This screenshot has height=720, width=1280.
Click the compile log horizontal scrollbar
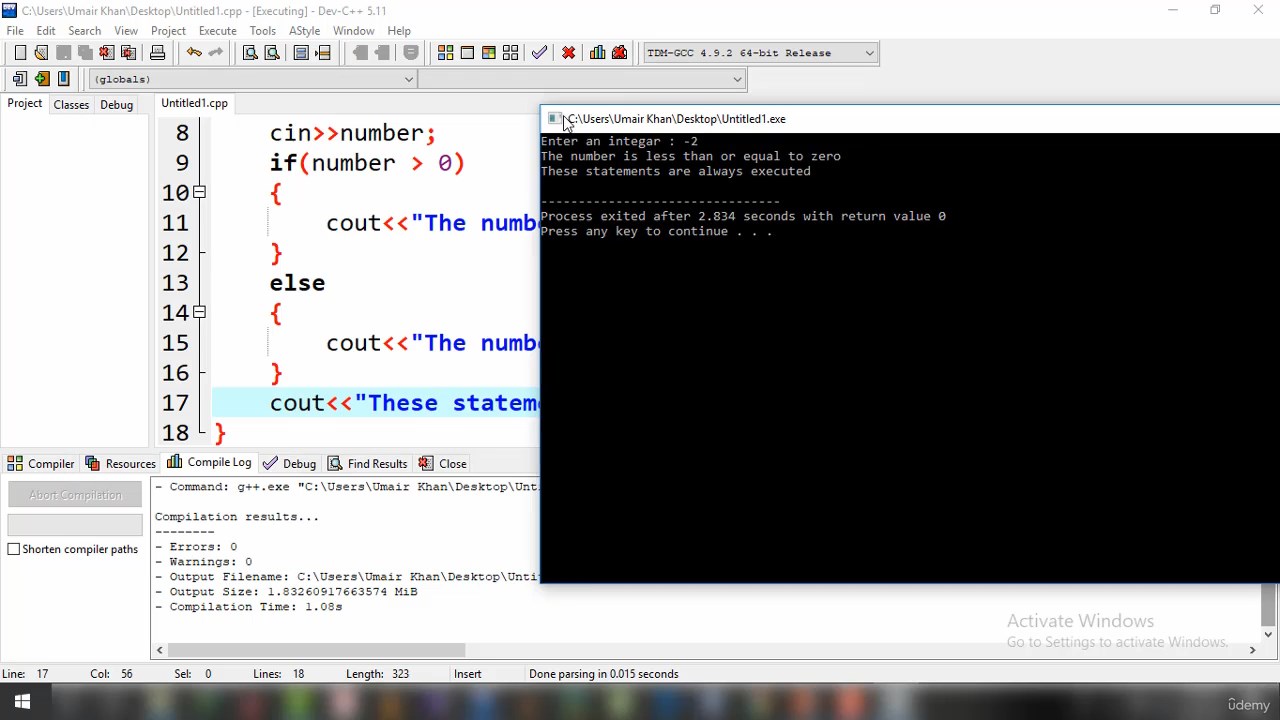coord(315,650)
